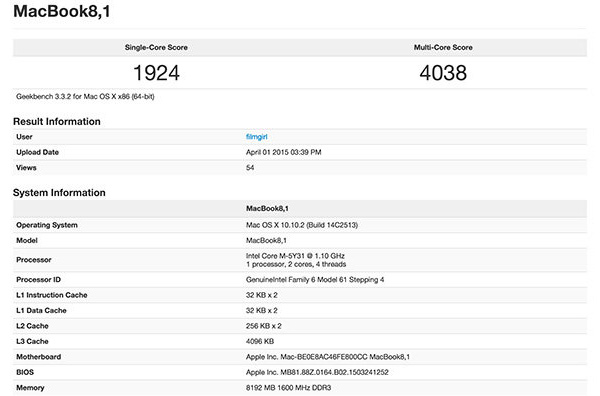Select Mac OS X 10.10.2 build value
This screenshot has width=600, height=396.
coord(302,225)
